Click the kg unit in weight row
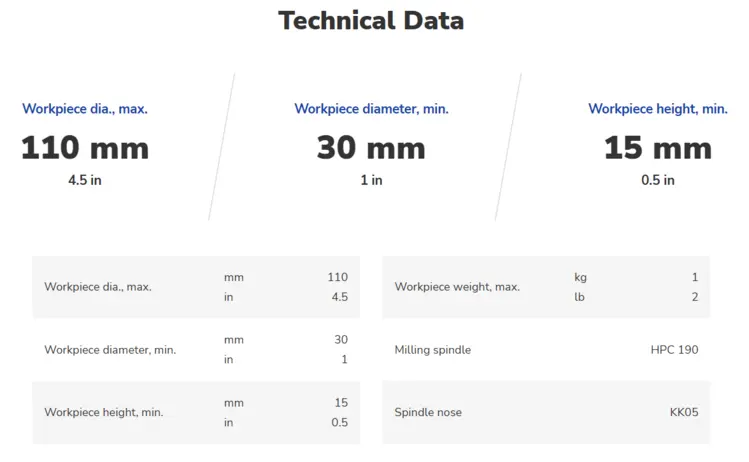This screenshot has width=749, height=462. point(580,277)
